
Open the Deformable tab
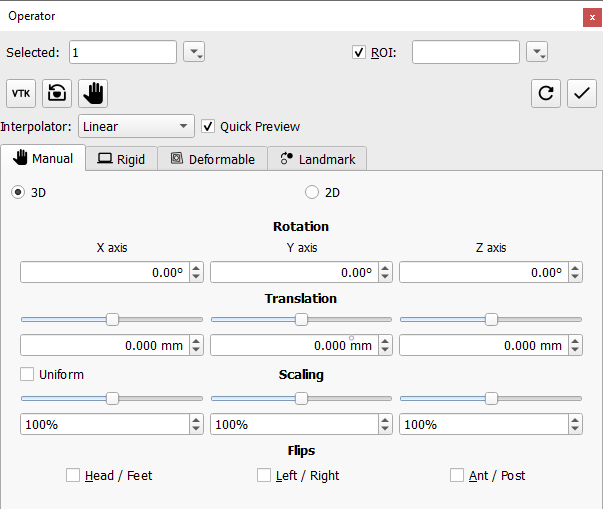pyautogui.click(x=212, y=158)
